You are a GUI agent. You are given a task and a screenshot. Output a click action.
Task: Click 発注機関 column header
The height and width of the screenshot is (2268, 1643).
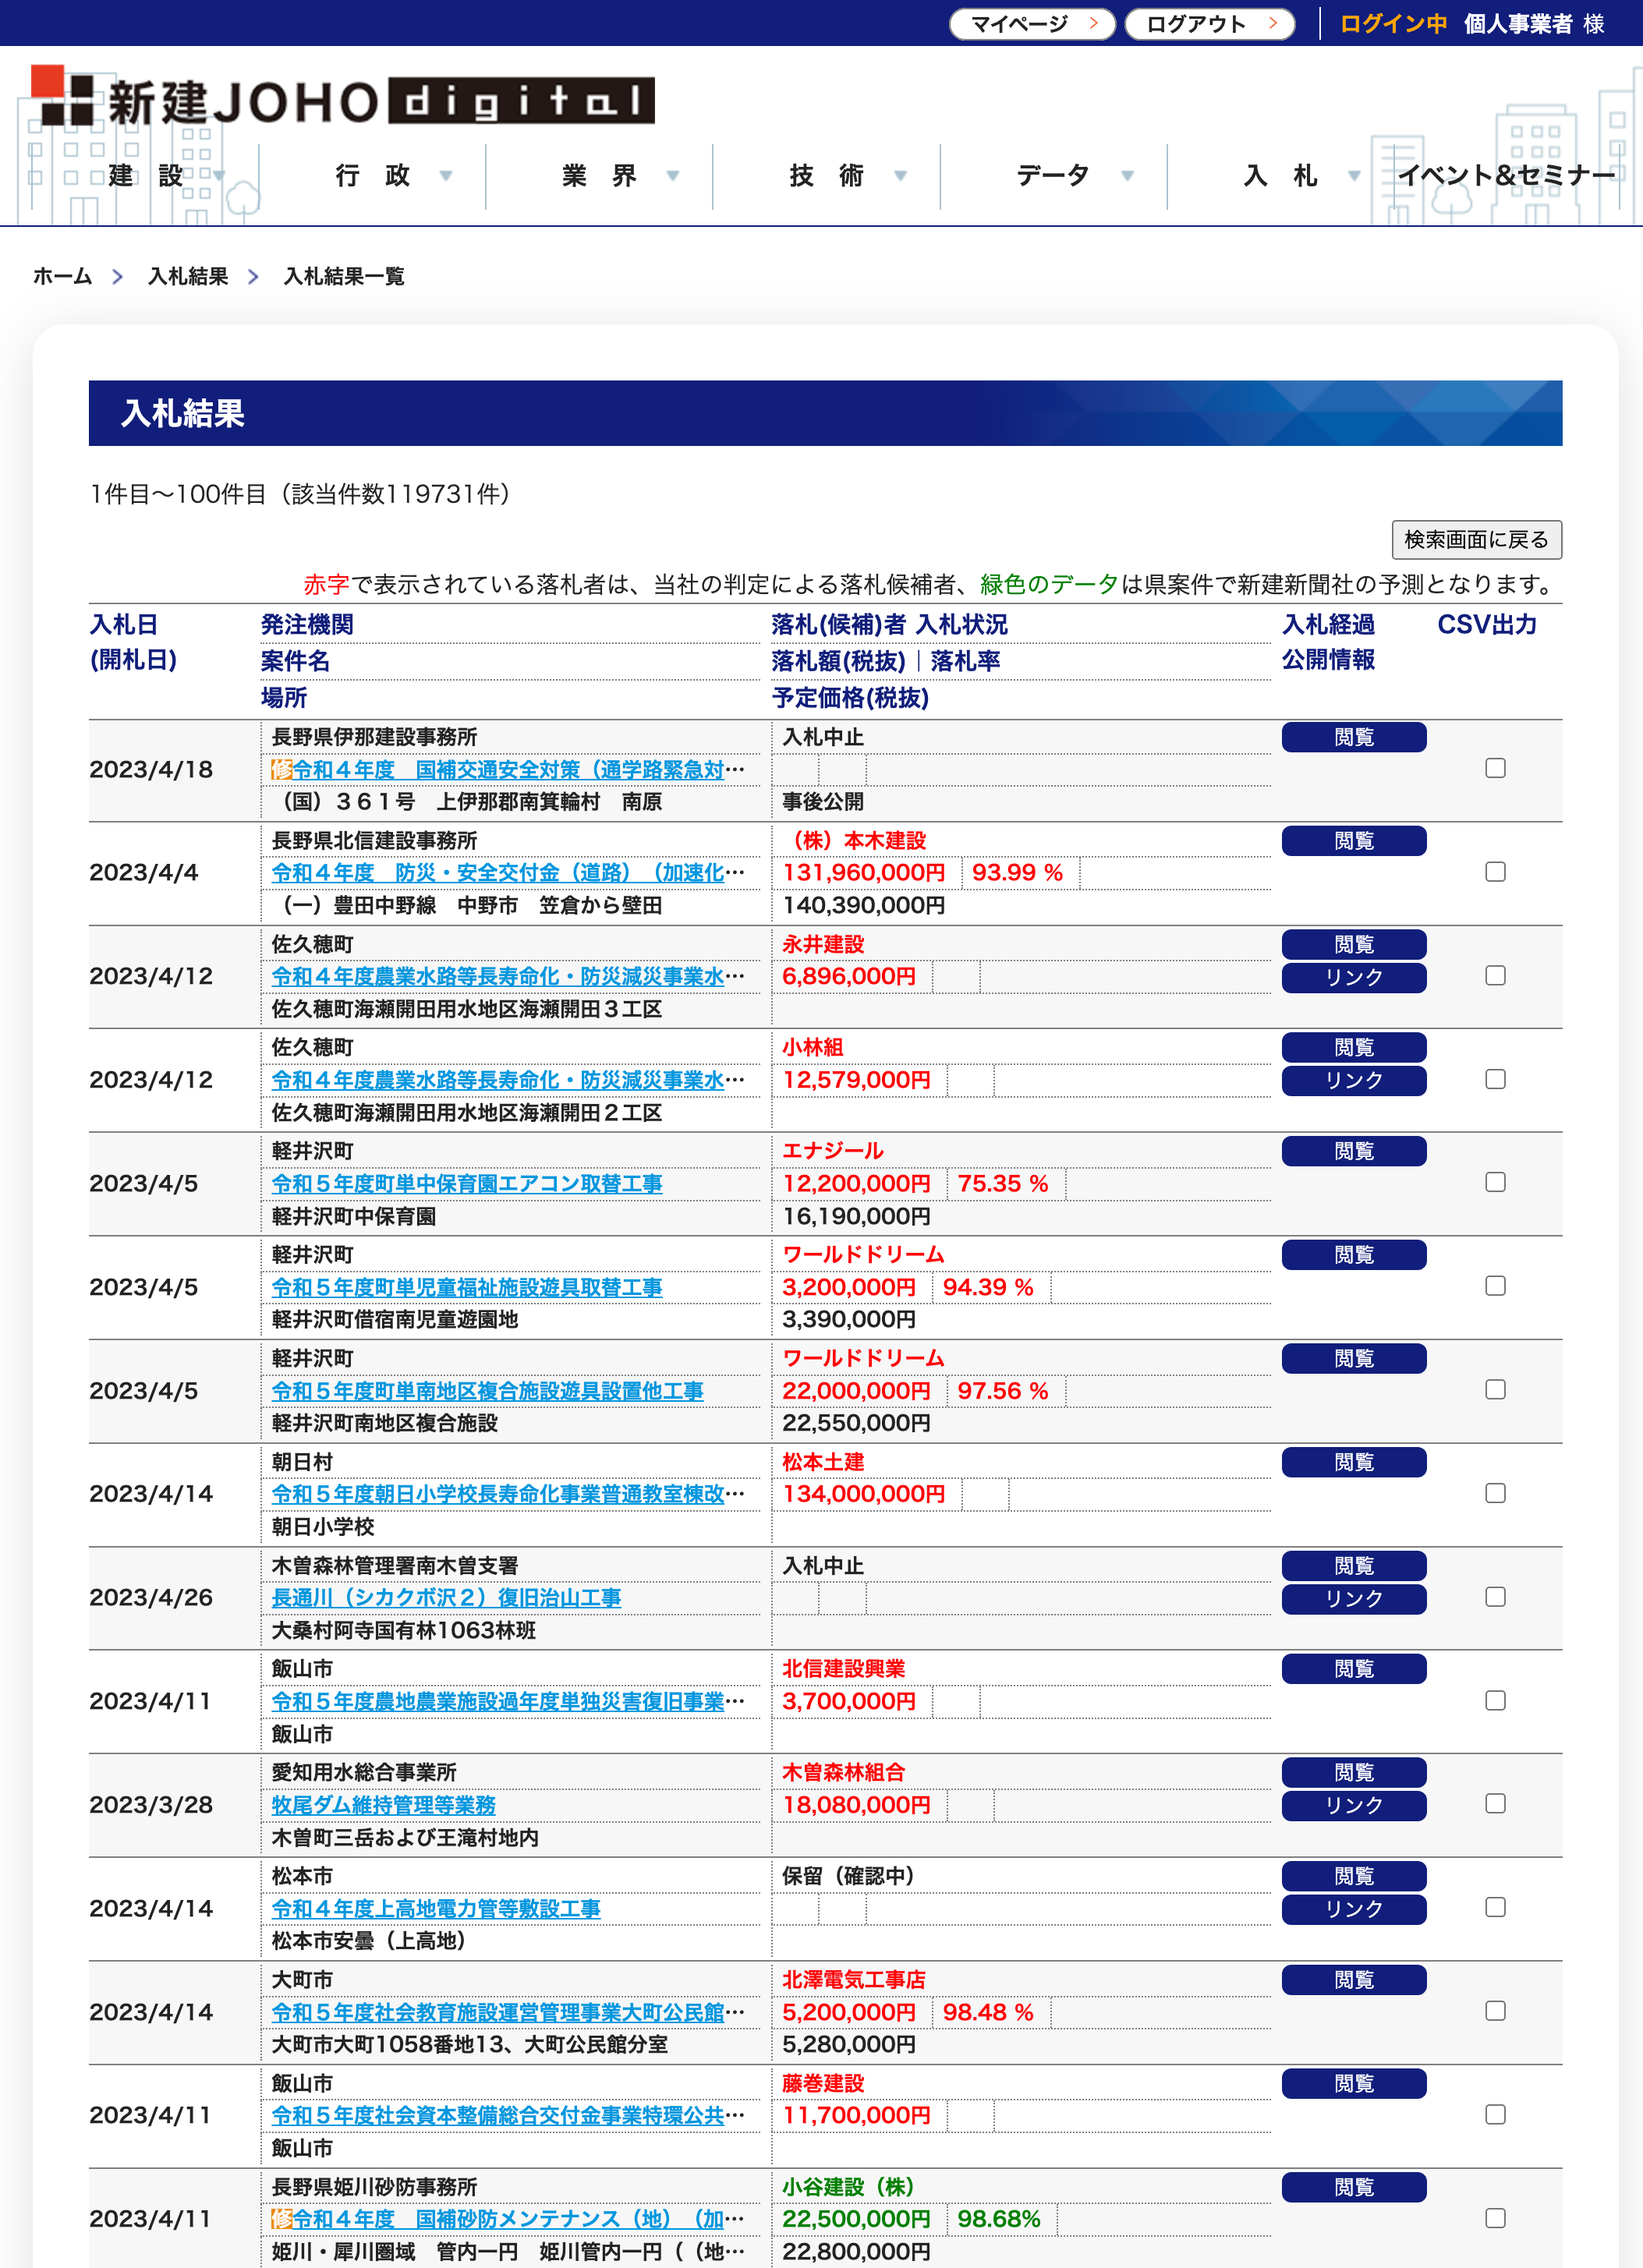pyautogui.click(x=307, y=625)
